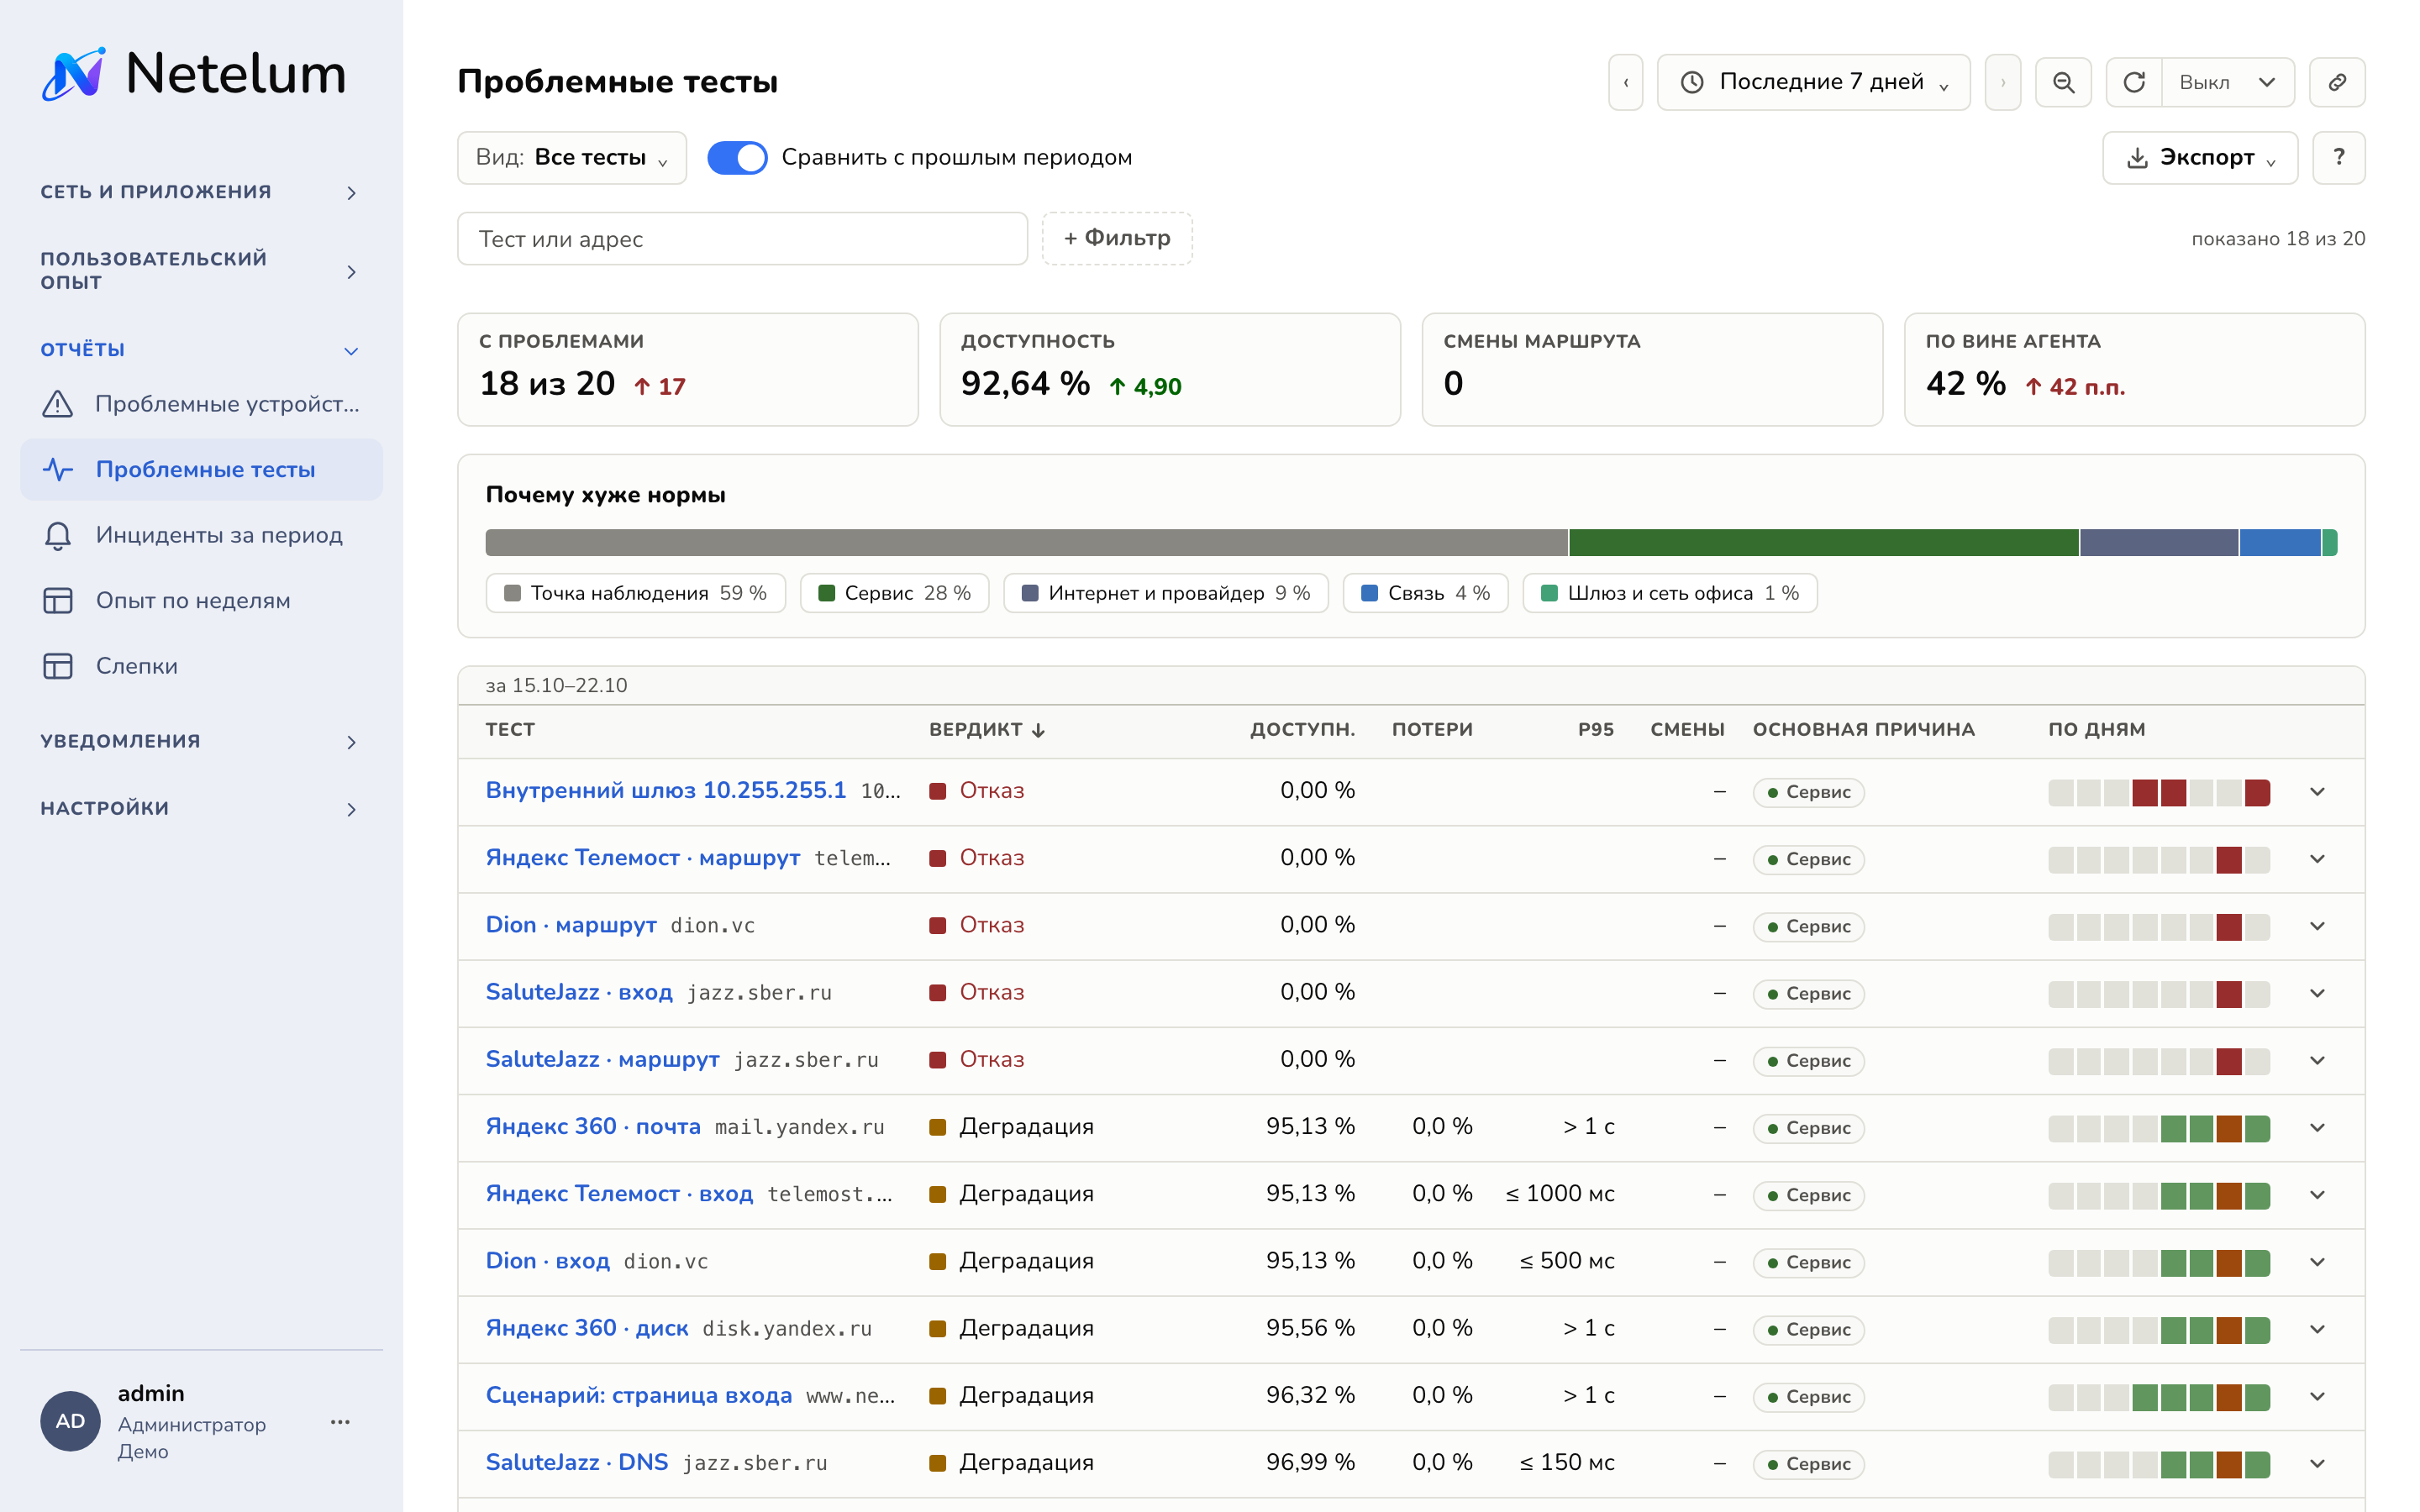Click Связь 4 % legend chip
The height and width of the screenshot is (1512, 2420).
pos(1425,593)
